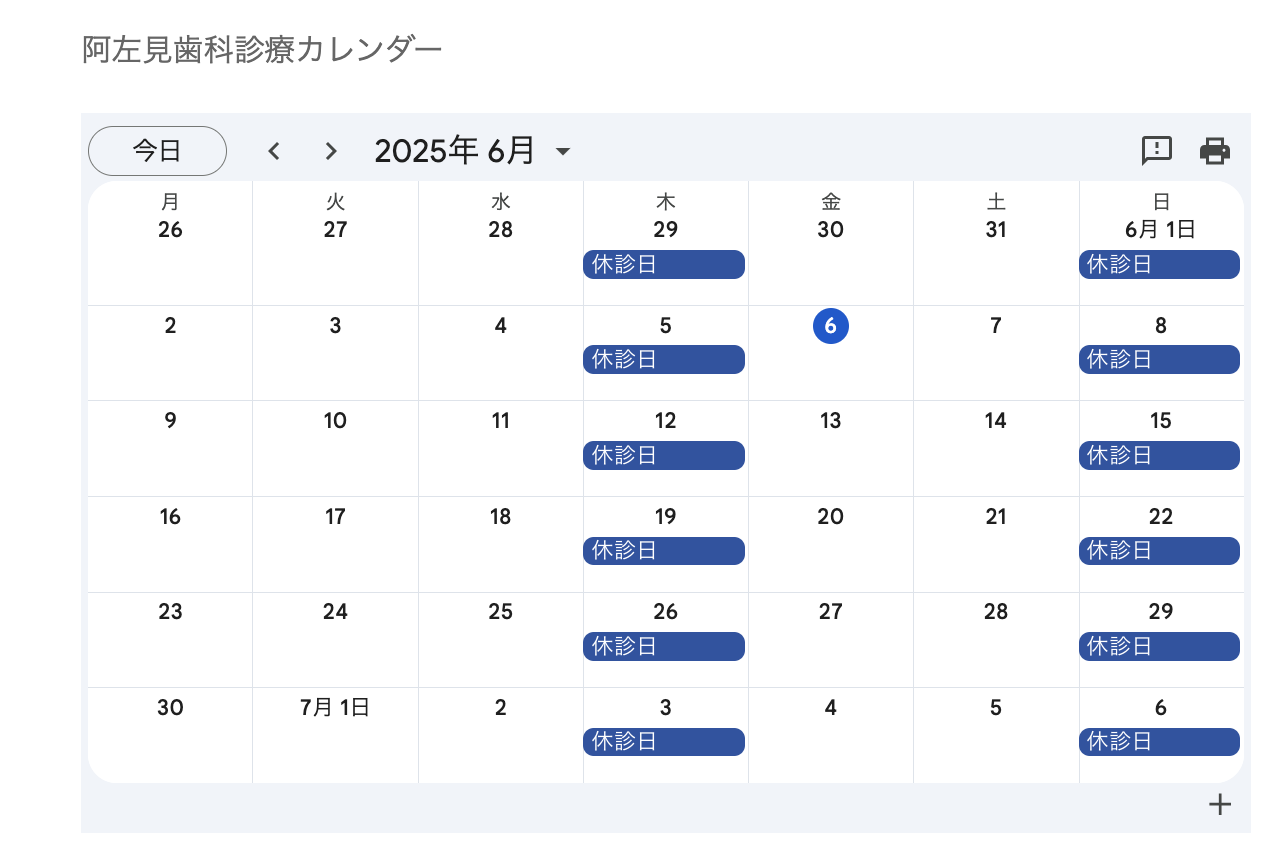This screenshot has height=858, width=1284.
Task: Click the print calendar icon
Action: [x=1215, y=151]
